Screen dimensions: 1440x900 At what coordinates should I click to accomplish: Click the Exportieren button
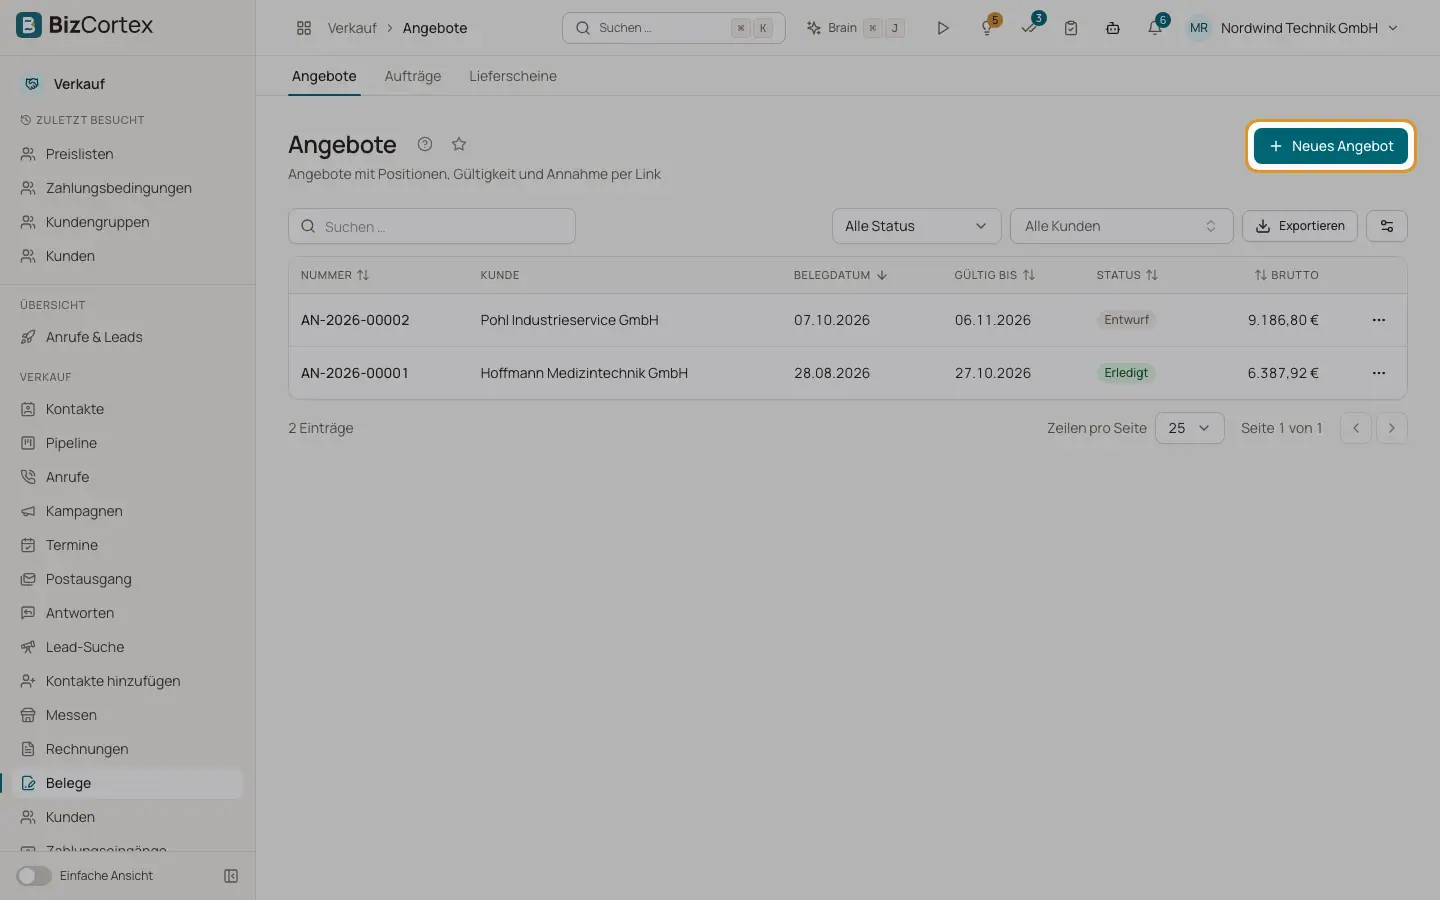(1300, 226)
